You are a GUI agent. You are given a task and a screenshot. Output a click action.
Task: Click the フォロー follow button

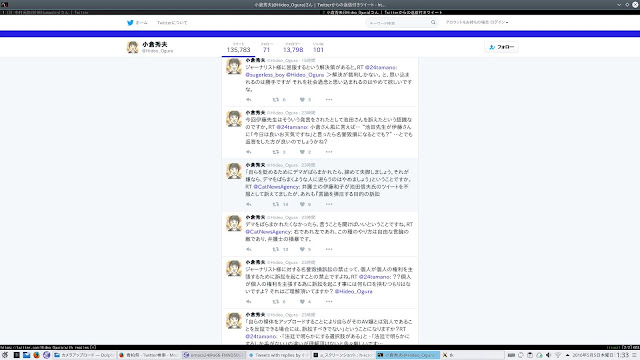(502, 47)
